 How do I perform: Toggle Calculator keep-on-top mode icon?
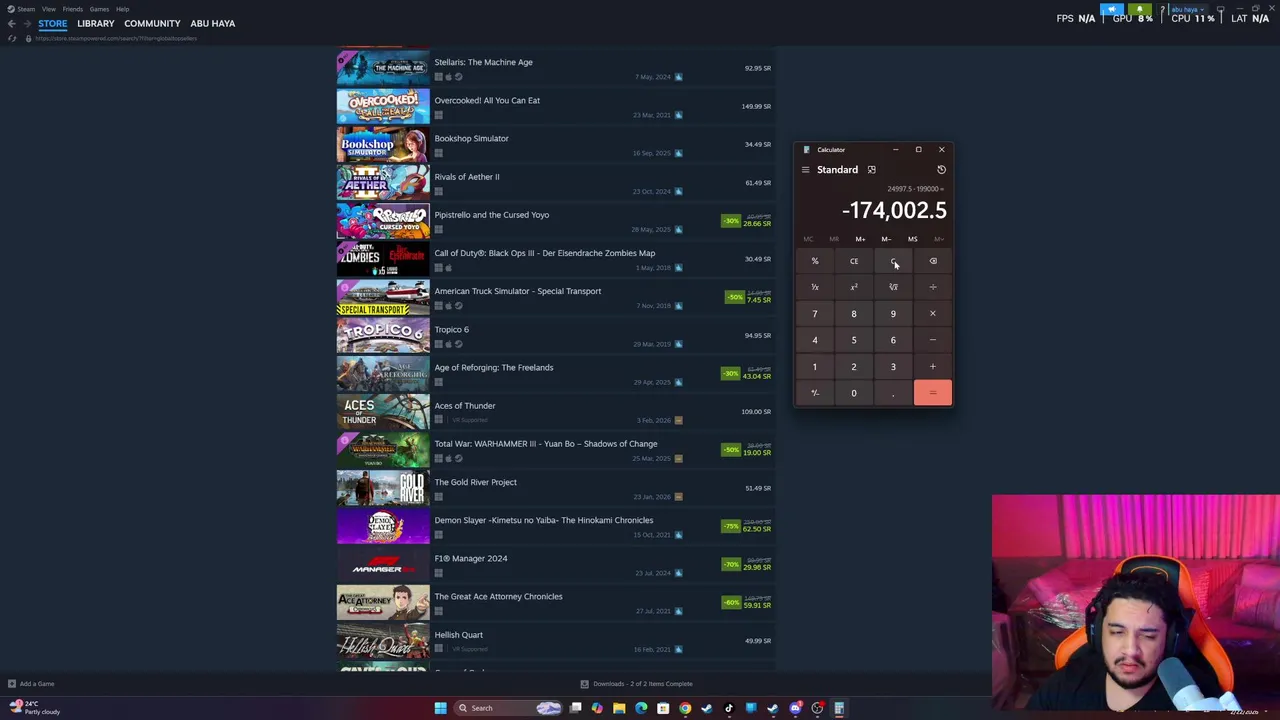coord(871,170)
